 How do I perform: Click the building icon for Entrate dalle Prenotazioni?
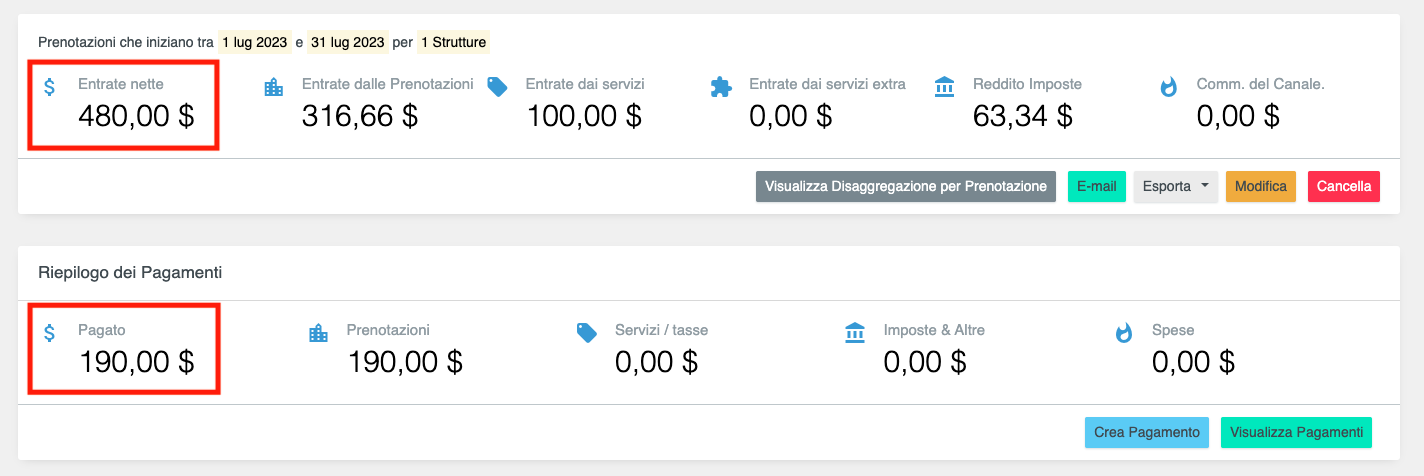tap(273, 87)
